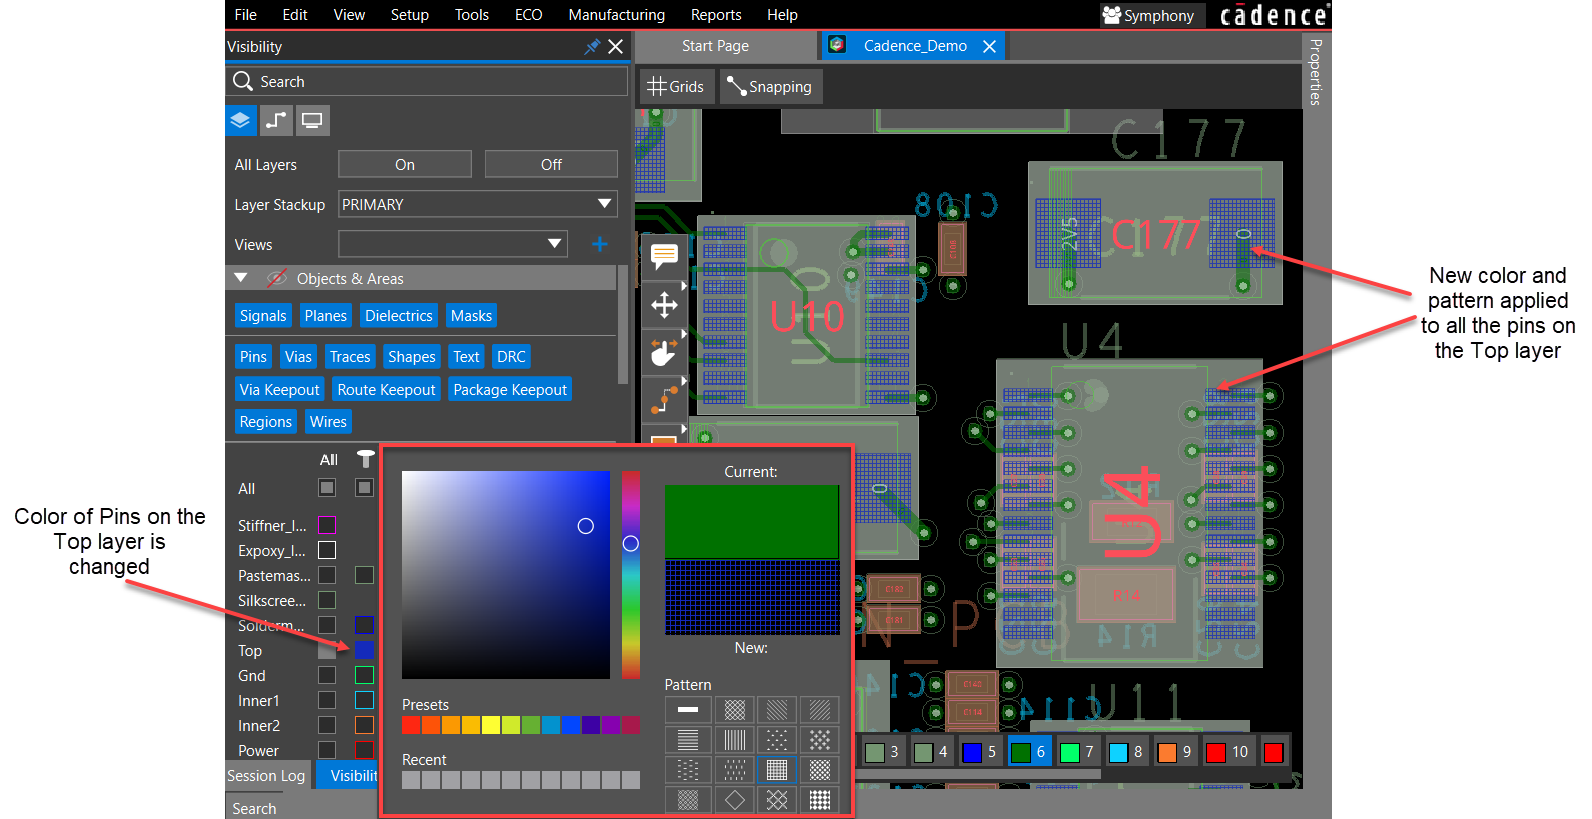Click the Display settings monitor icon

pos(312,121)
